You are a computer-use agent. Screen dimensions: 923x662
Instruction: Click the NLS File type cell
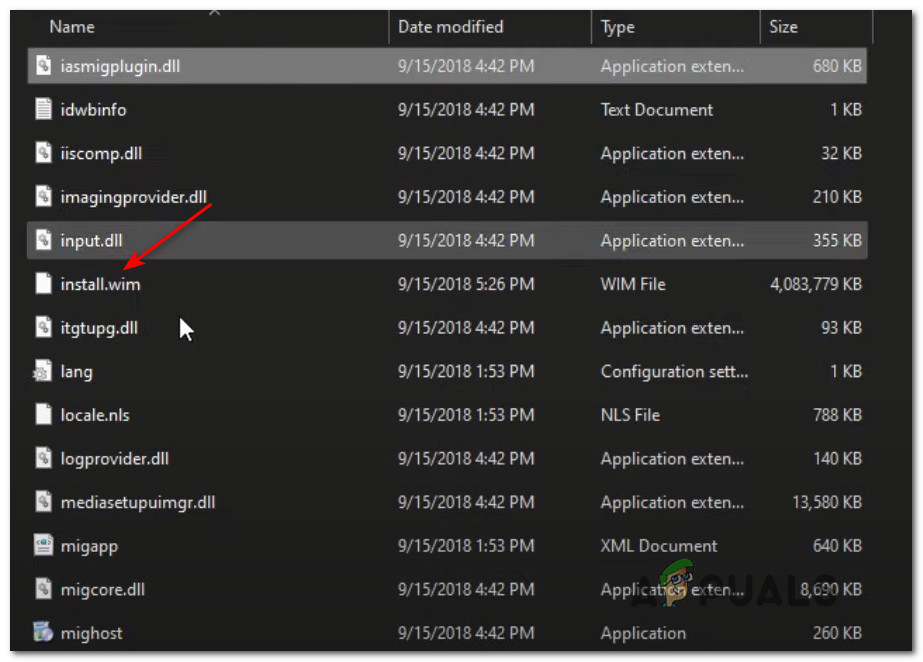pyautogui.click(x=630, y=415)
